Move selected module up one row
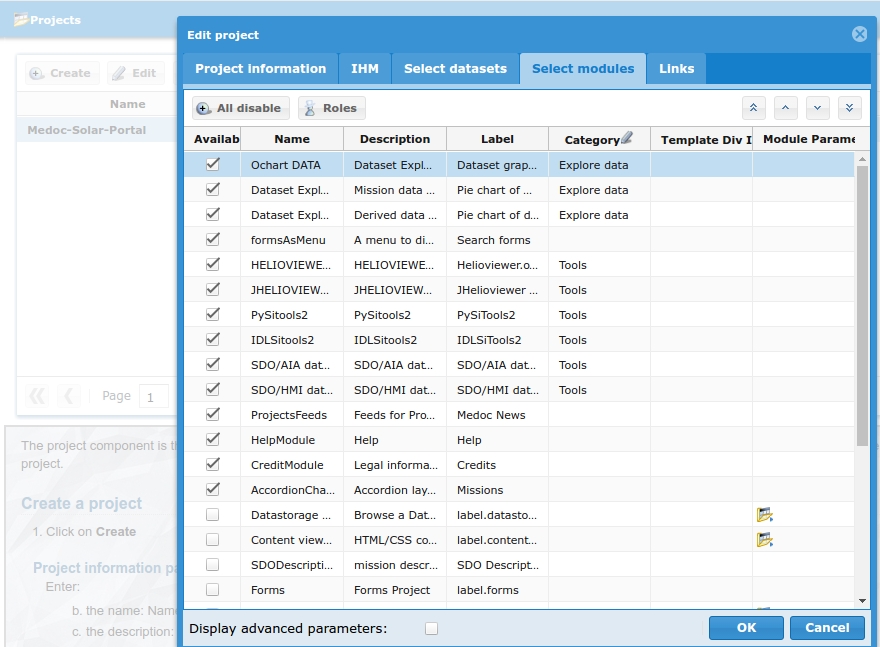The width and height of the screenshot is (880, 647). click(x=786, y=108)
